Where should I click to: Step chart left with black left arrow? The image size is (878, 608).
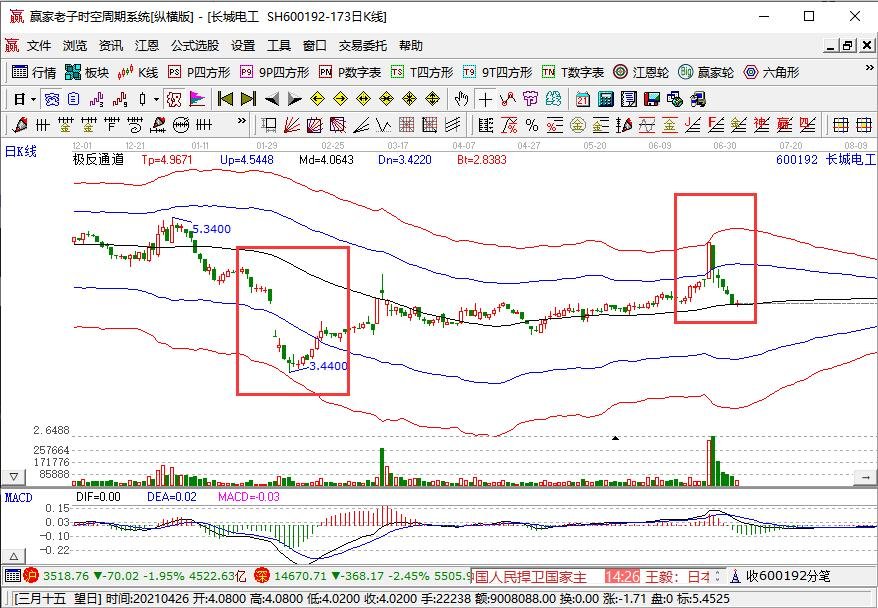pos(272,100)
